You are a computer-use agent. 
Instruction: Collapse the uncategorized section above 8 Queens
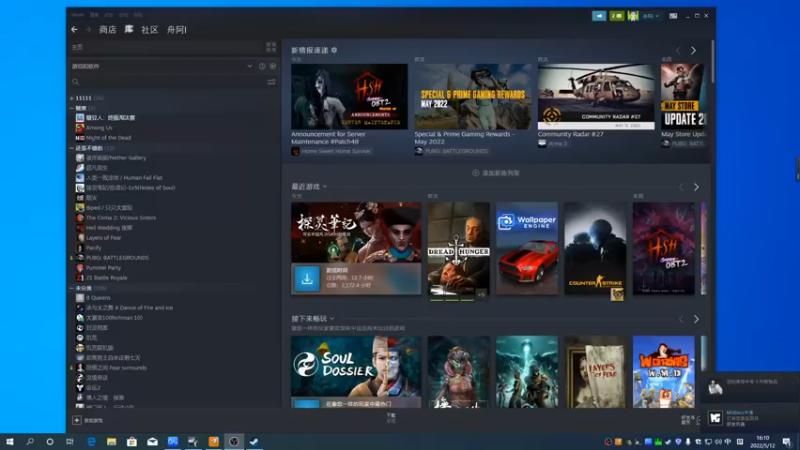(x=71, y=288)
